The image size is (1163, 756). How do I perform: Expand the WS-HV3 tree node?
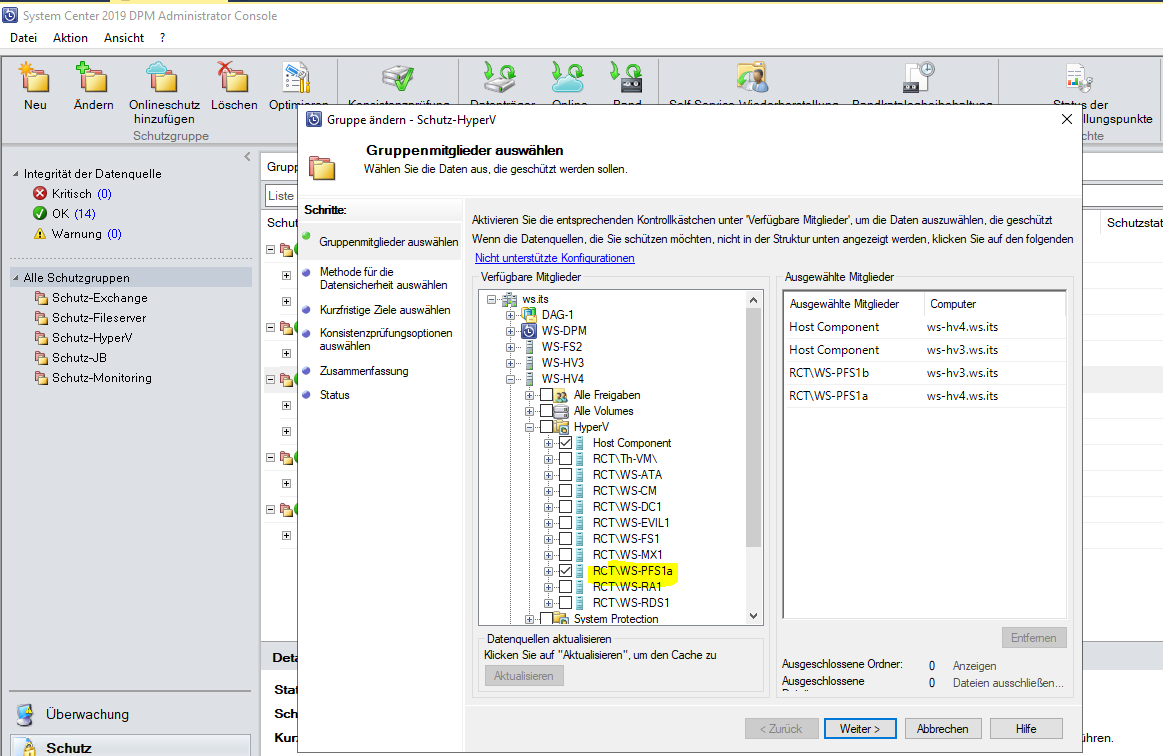(x=510, y=363)
